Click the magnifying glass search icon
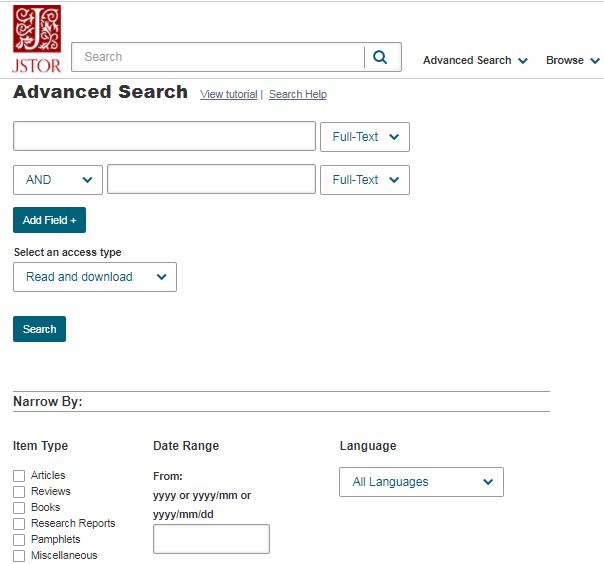Viewport: 604px width, 564px height. point(380,57)
